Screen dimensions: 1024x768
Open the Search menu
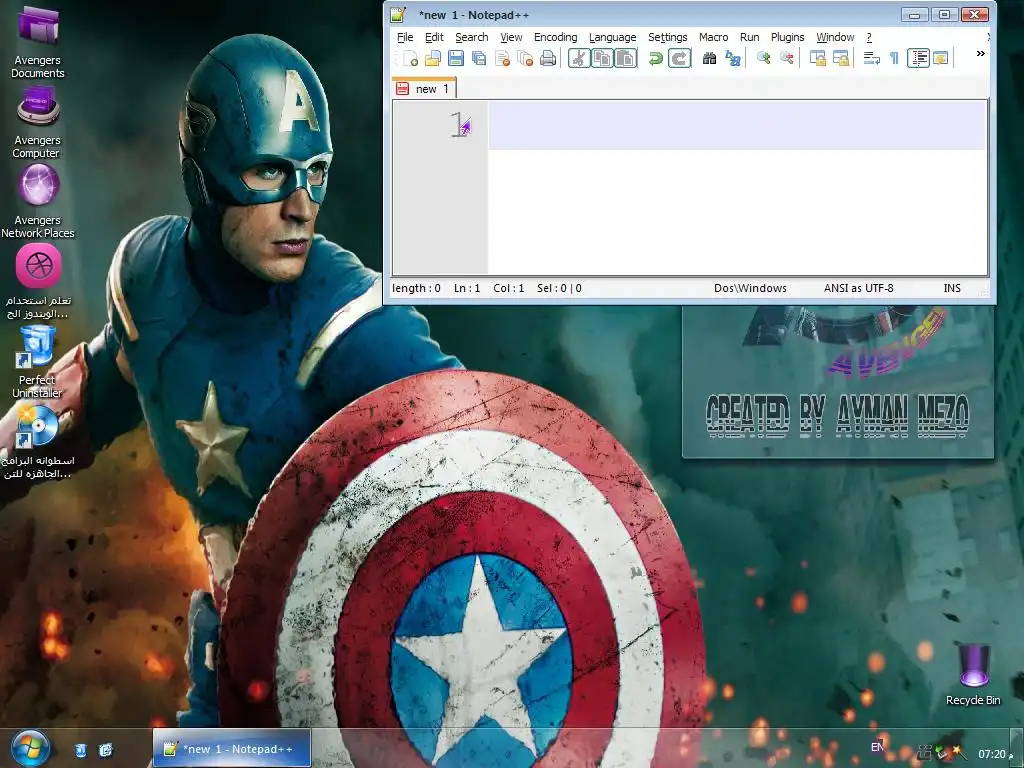472,37
